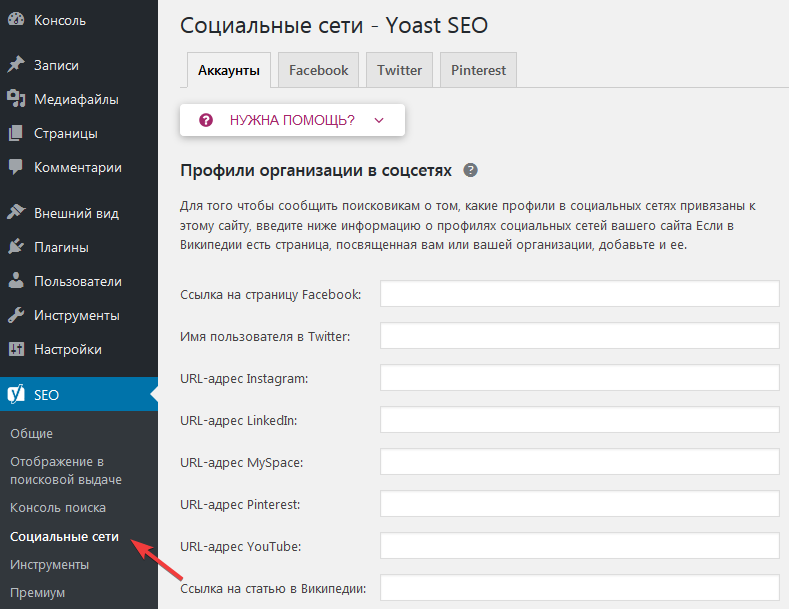
Task: Click the Пользователи person icon
Action: [16, 280]
